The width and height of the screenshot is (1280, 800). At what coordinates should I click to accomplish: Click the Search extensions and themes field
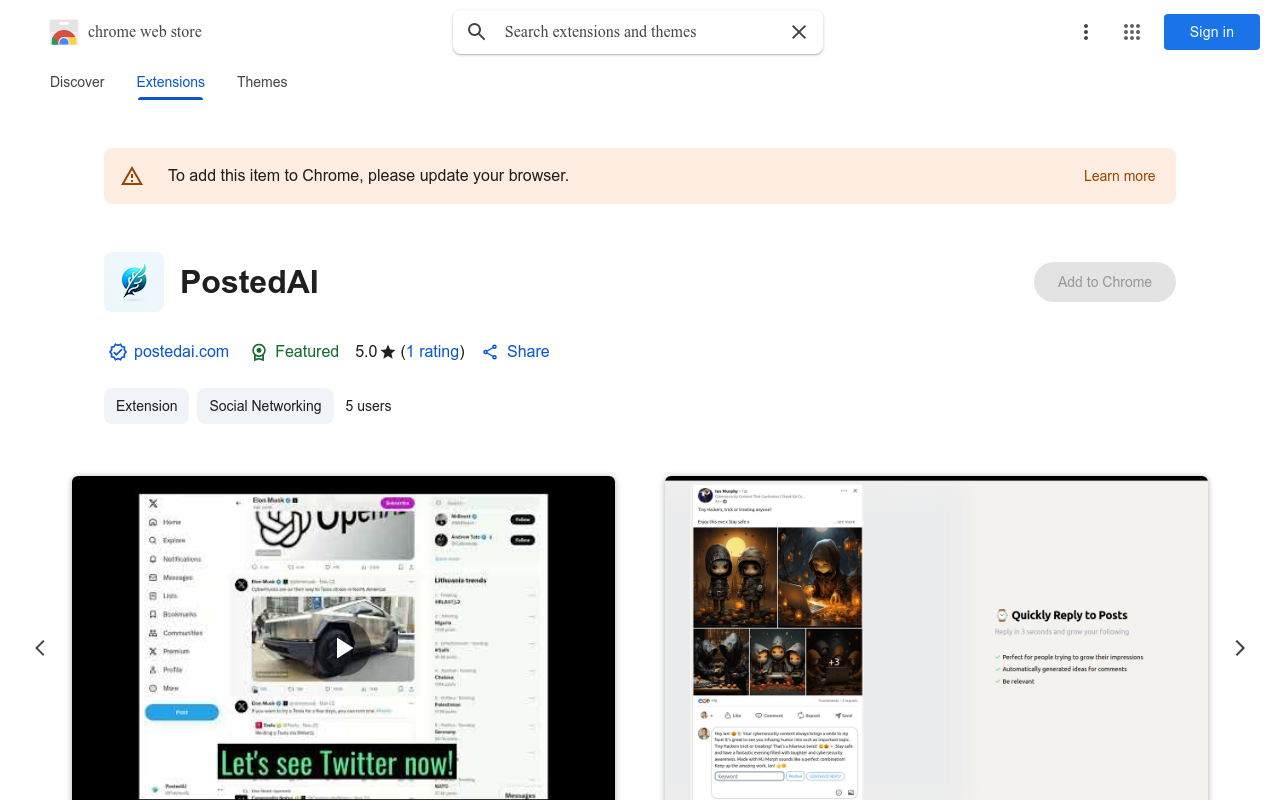(640, 32)
